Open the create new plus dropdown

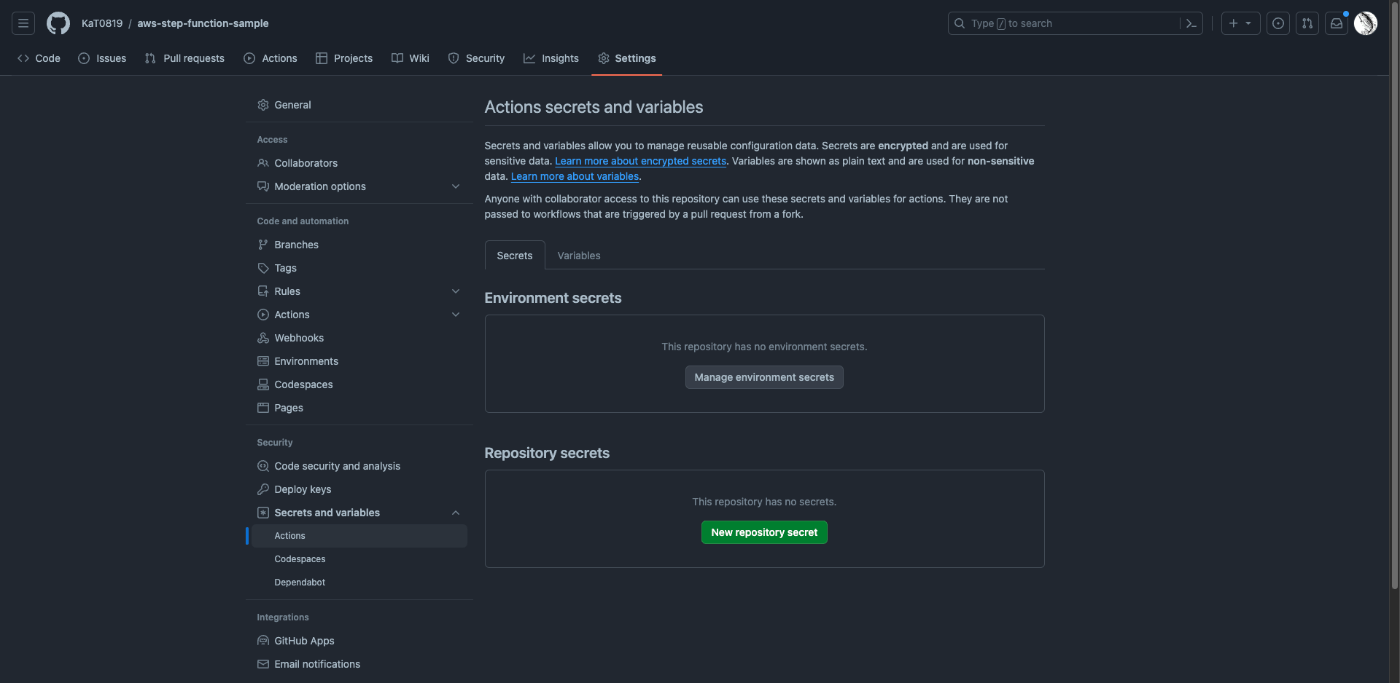pyautogui.click(x=1240, y=23)
